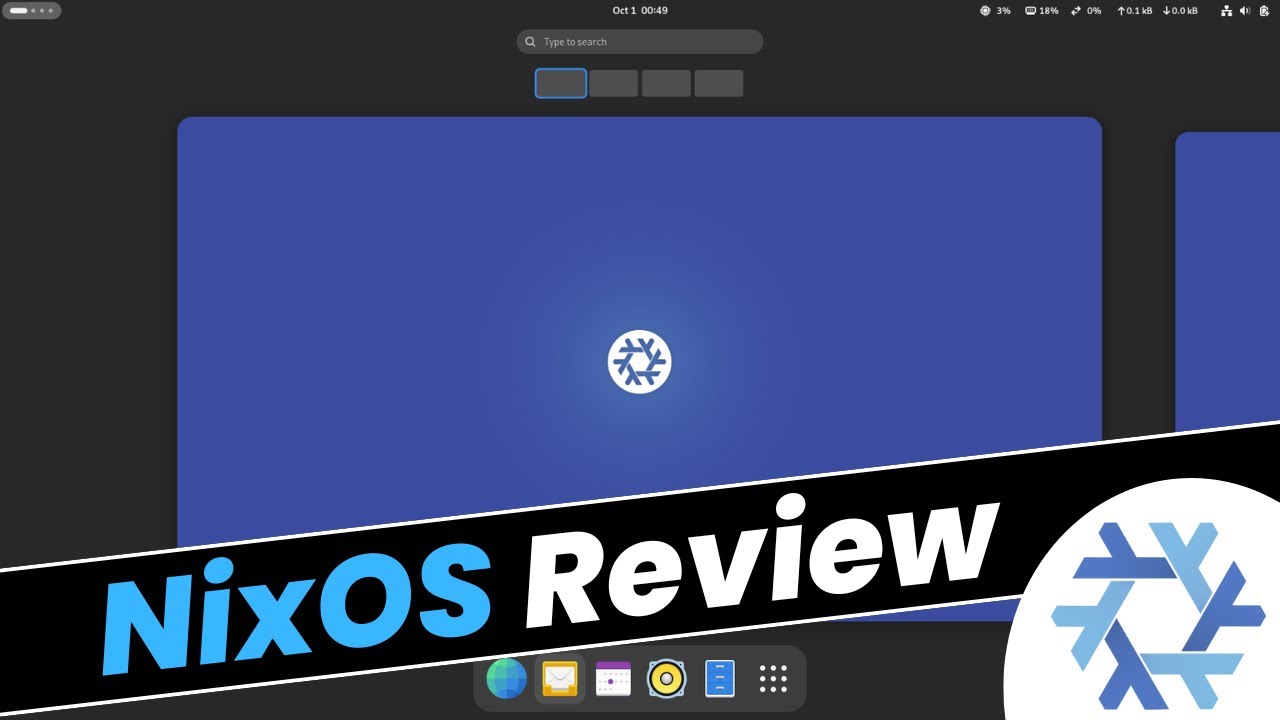Switch to the third workspace thumbnail

[666, 83]
